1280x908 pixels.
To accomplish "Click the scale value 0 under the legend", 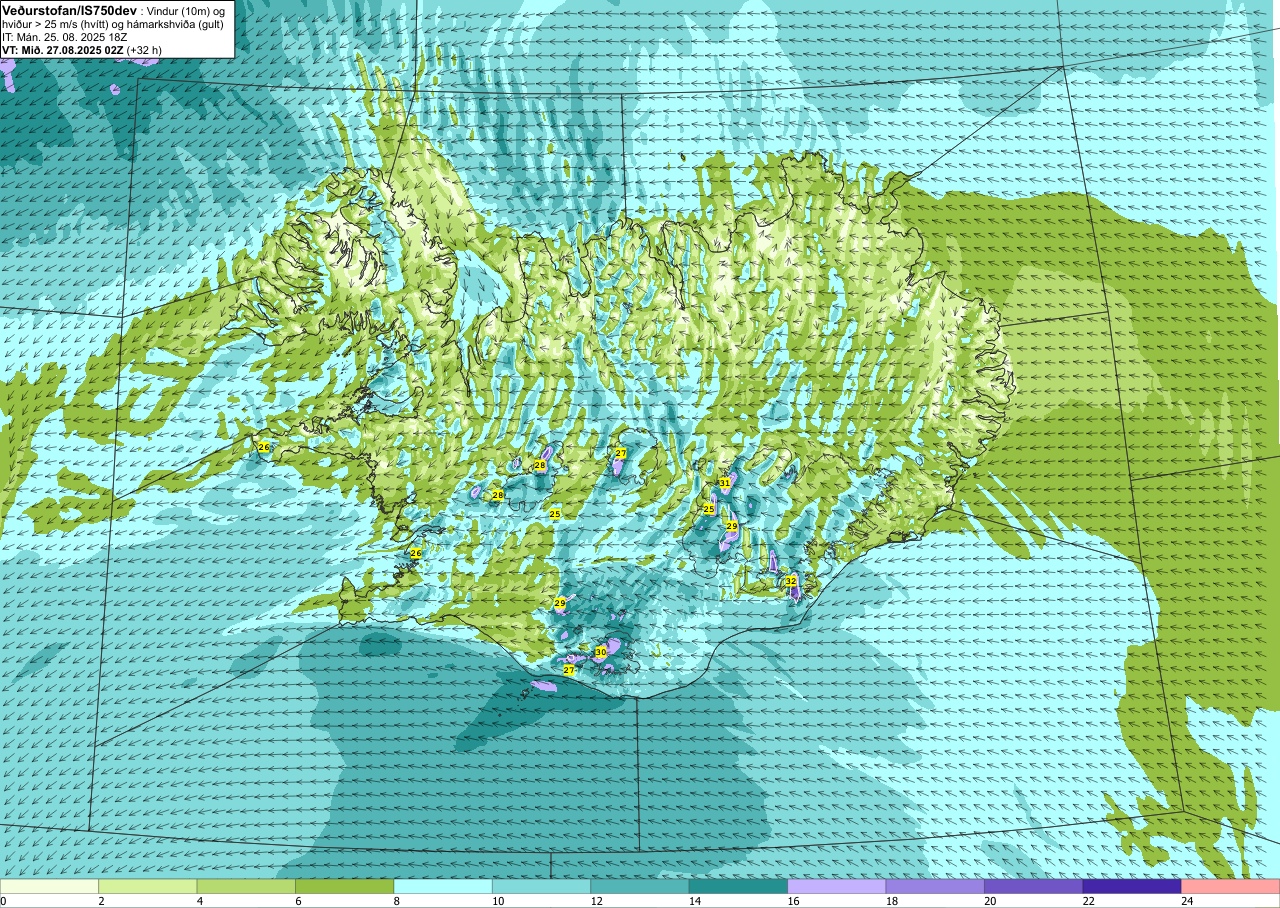I will click(4, 901).
